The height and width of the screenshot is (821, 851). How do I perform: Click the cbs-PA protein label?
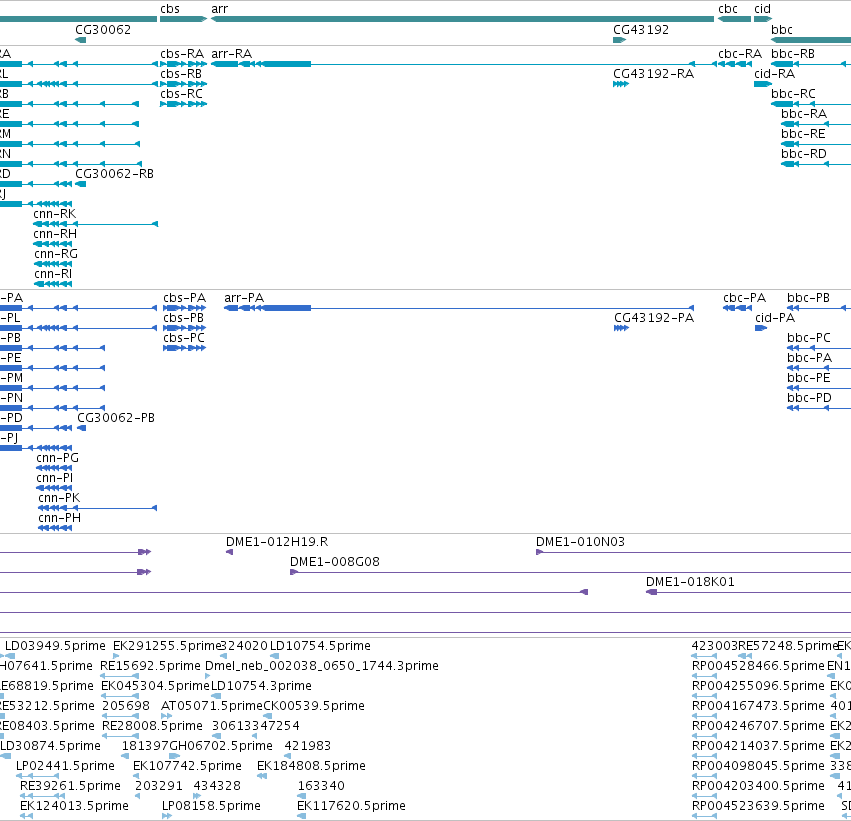coord(185,298)
